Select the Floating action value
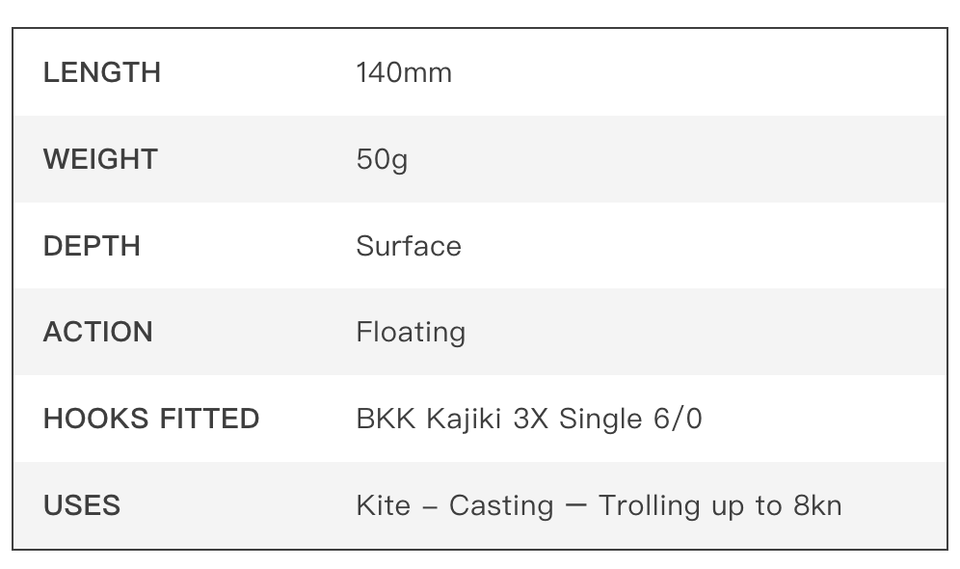The image size is (960, 569). point(411,333)
